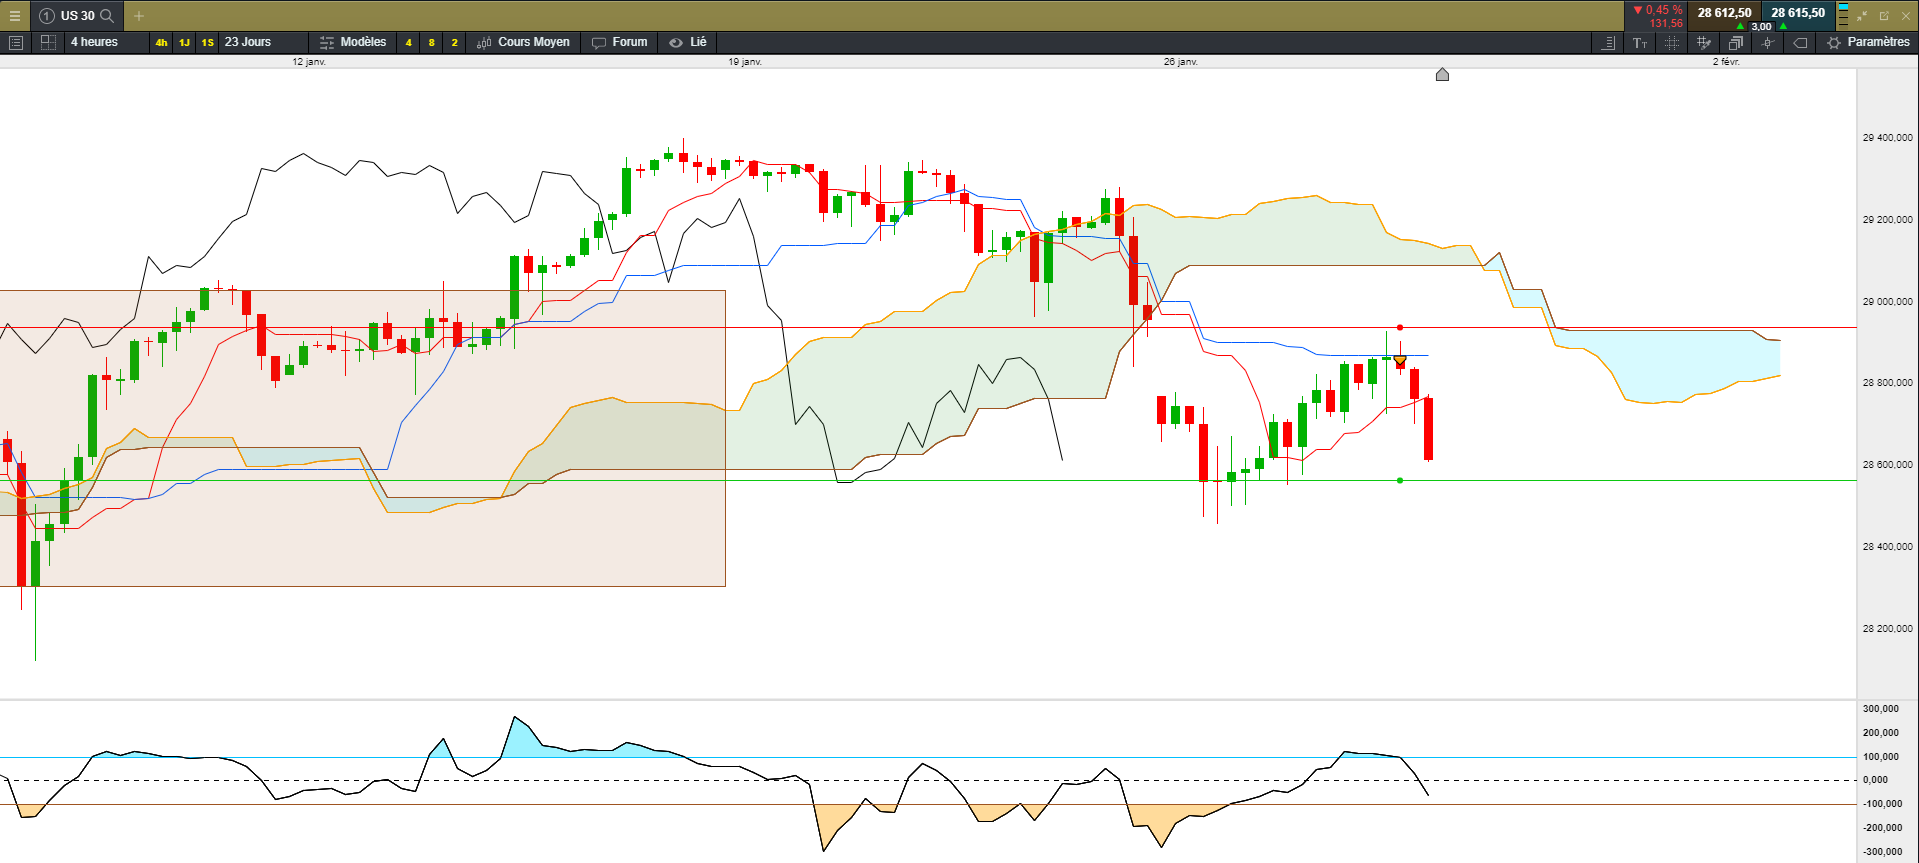Screen dimensions: 1919x863
Task: Open the hamburger main menu
Action: (14, 16)
